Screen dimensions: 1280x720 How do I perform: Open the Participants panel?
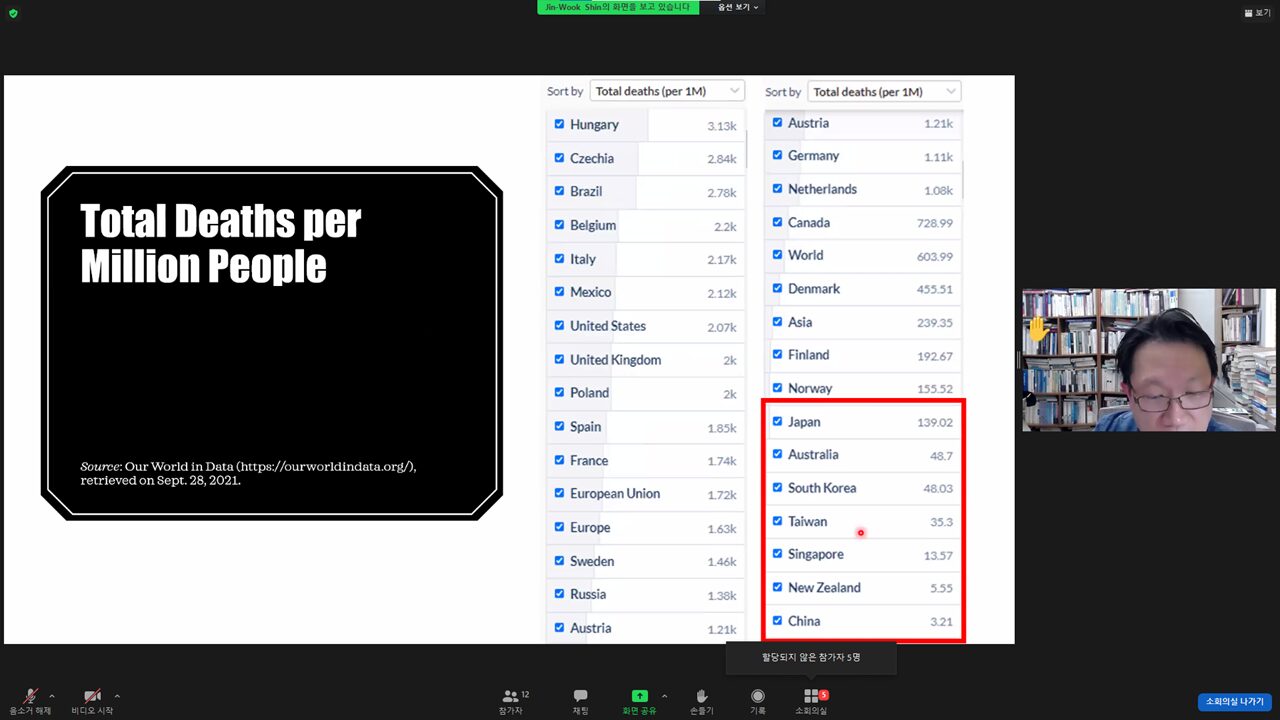point(511,697)
